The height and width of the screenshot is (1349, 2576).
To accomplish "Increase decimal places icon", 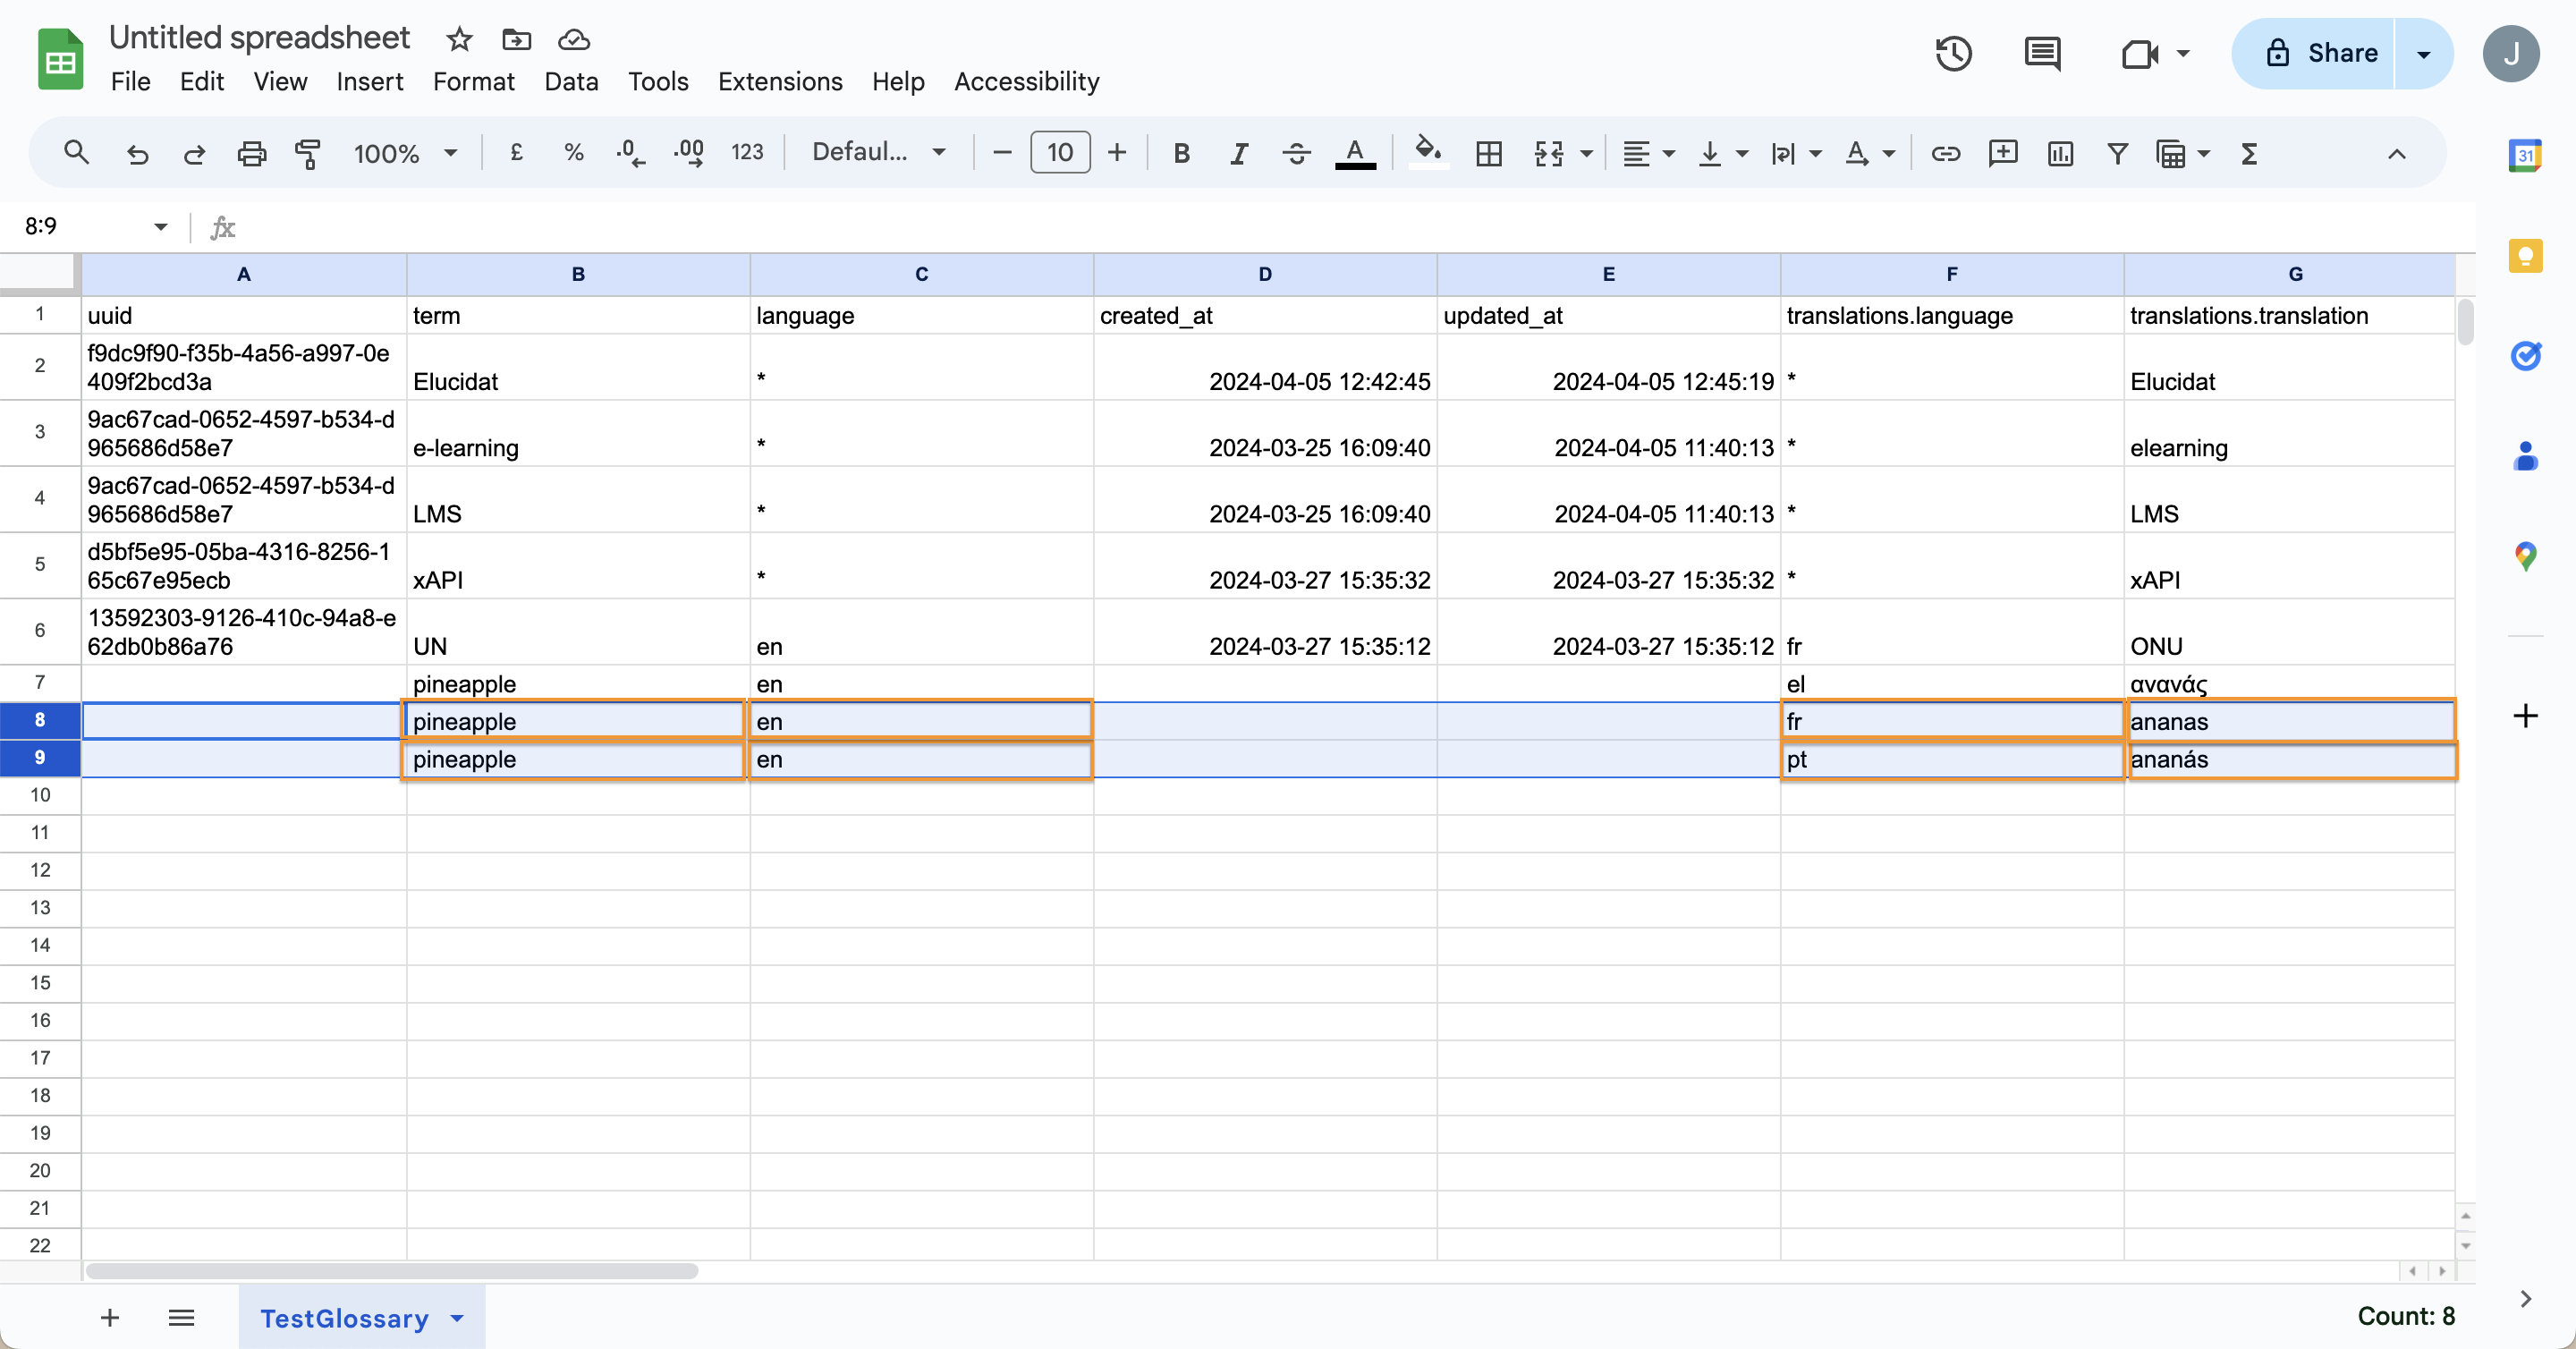I will (x=688, y=153).
